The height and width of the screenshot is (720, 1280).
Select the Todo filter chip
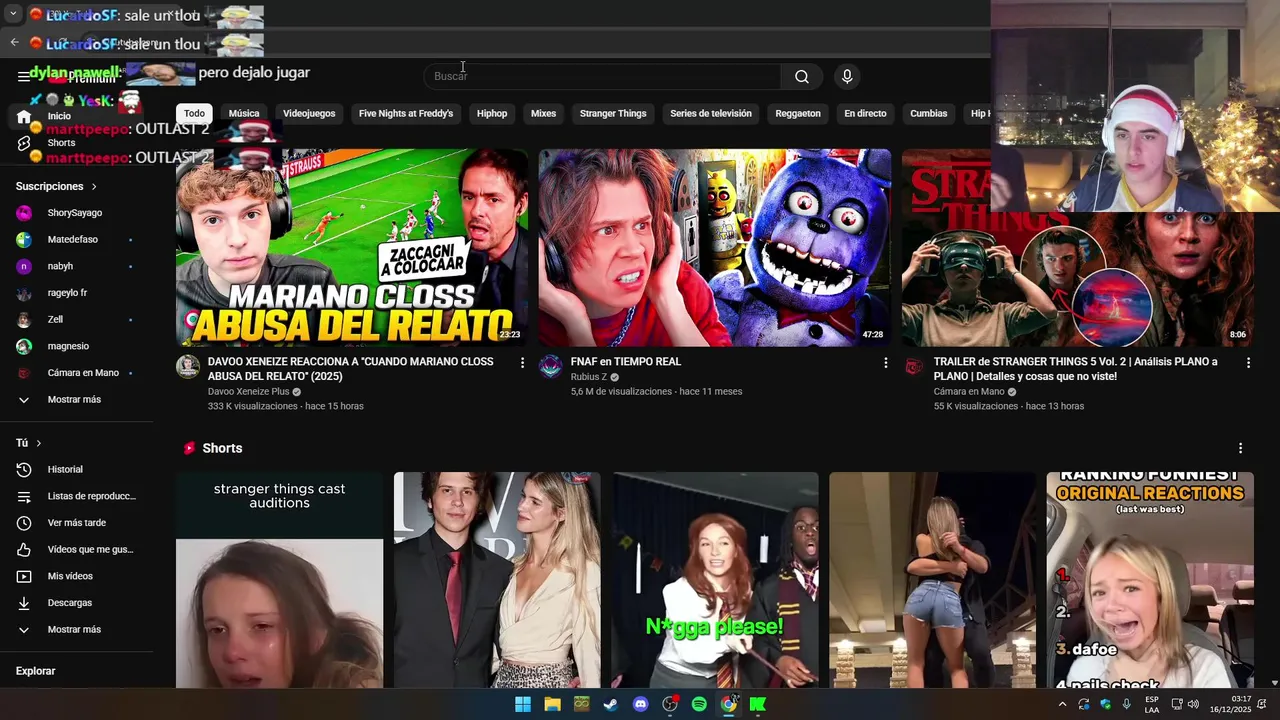pos(194,113)
